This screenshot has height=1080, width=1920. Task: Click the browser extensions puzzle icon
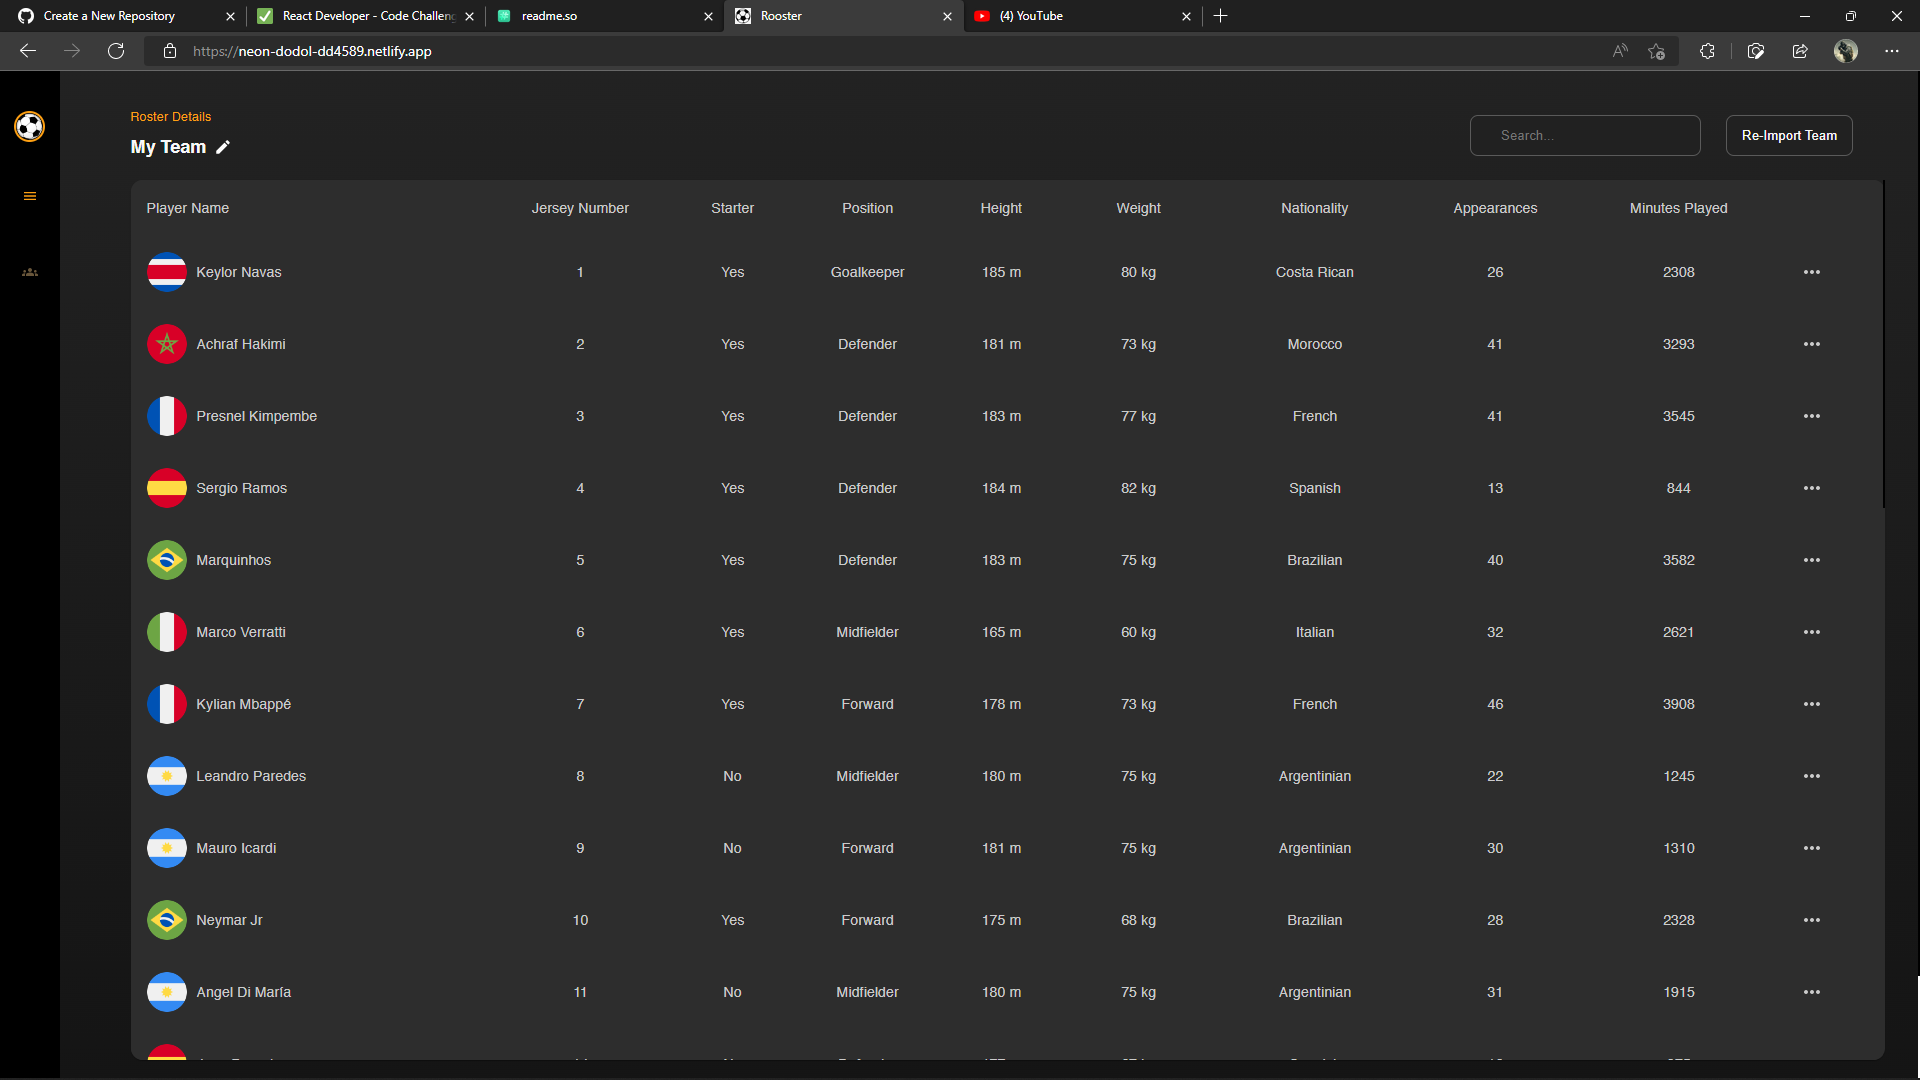tap(1707, 51)
